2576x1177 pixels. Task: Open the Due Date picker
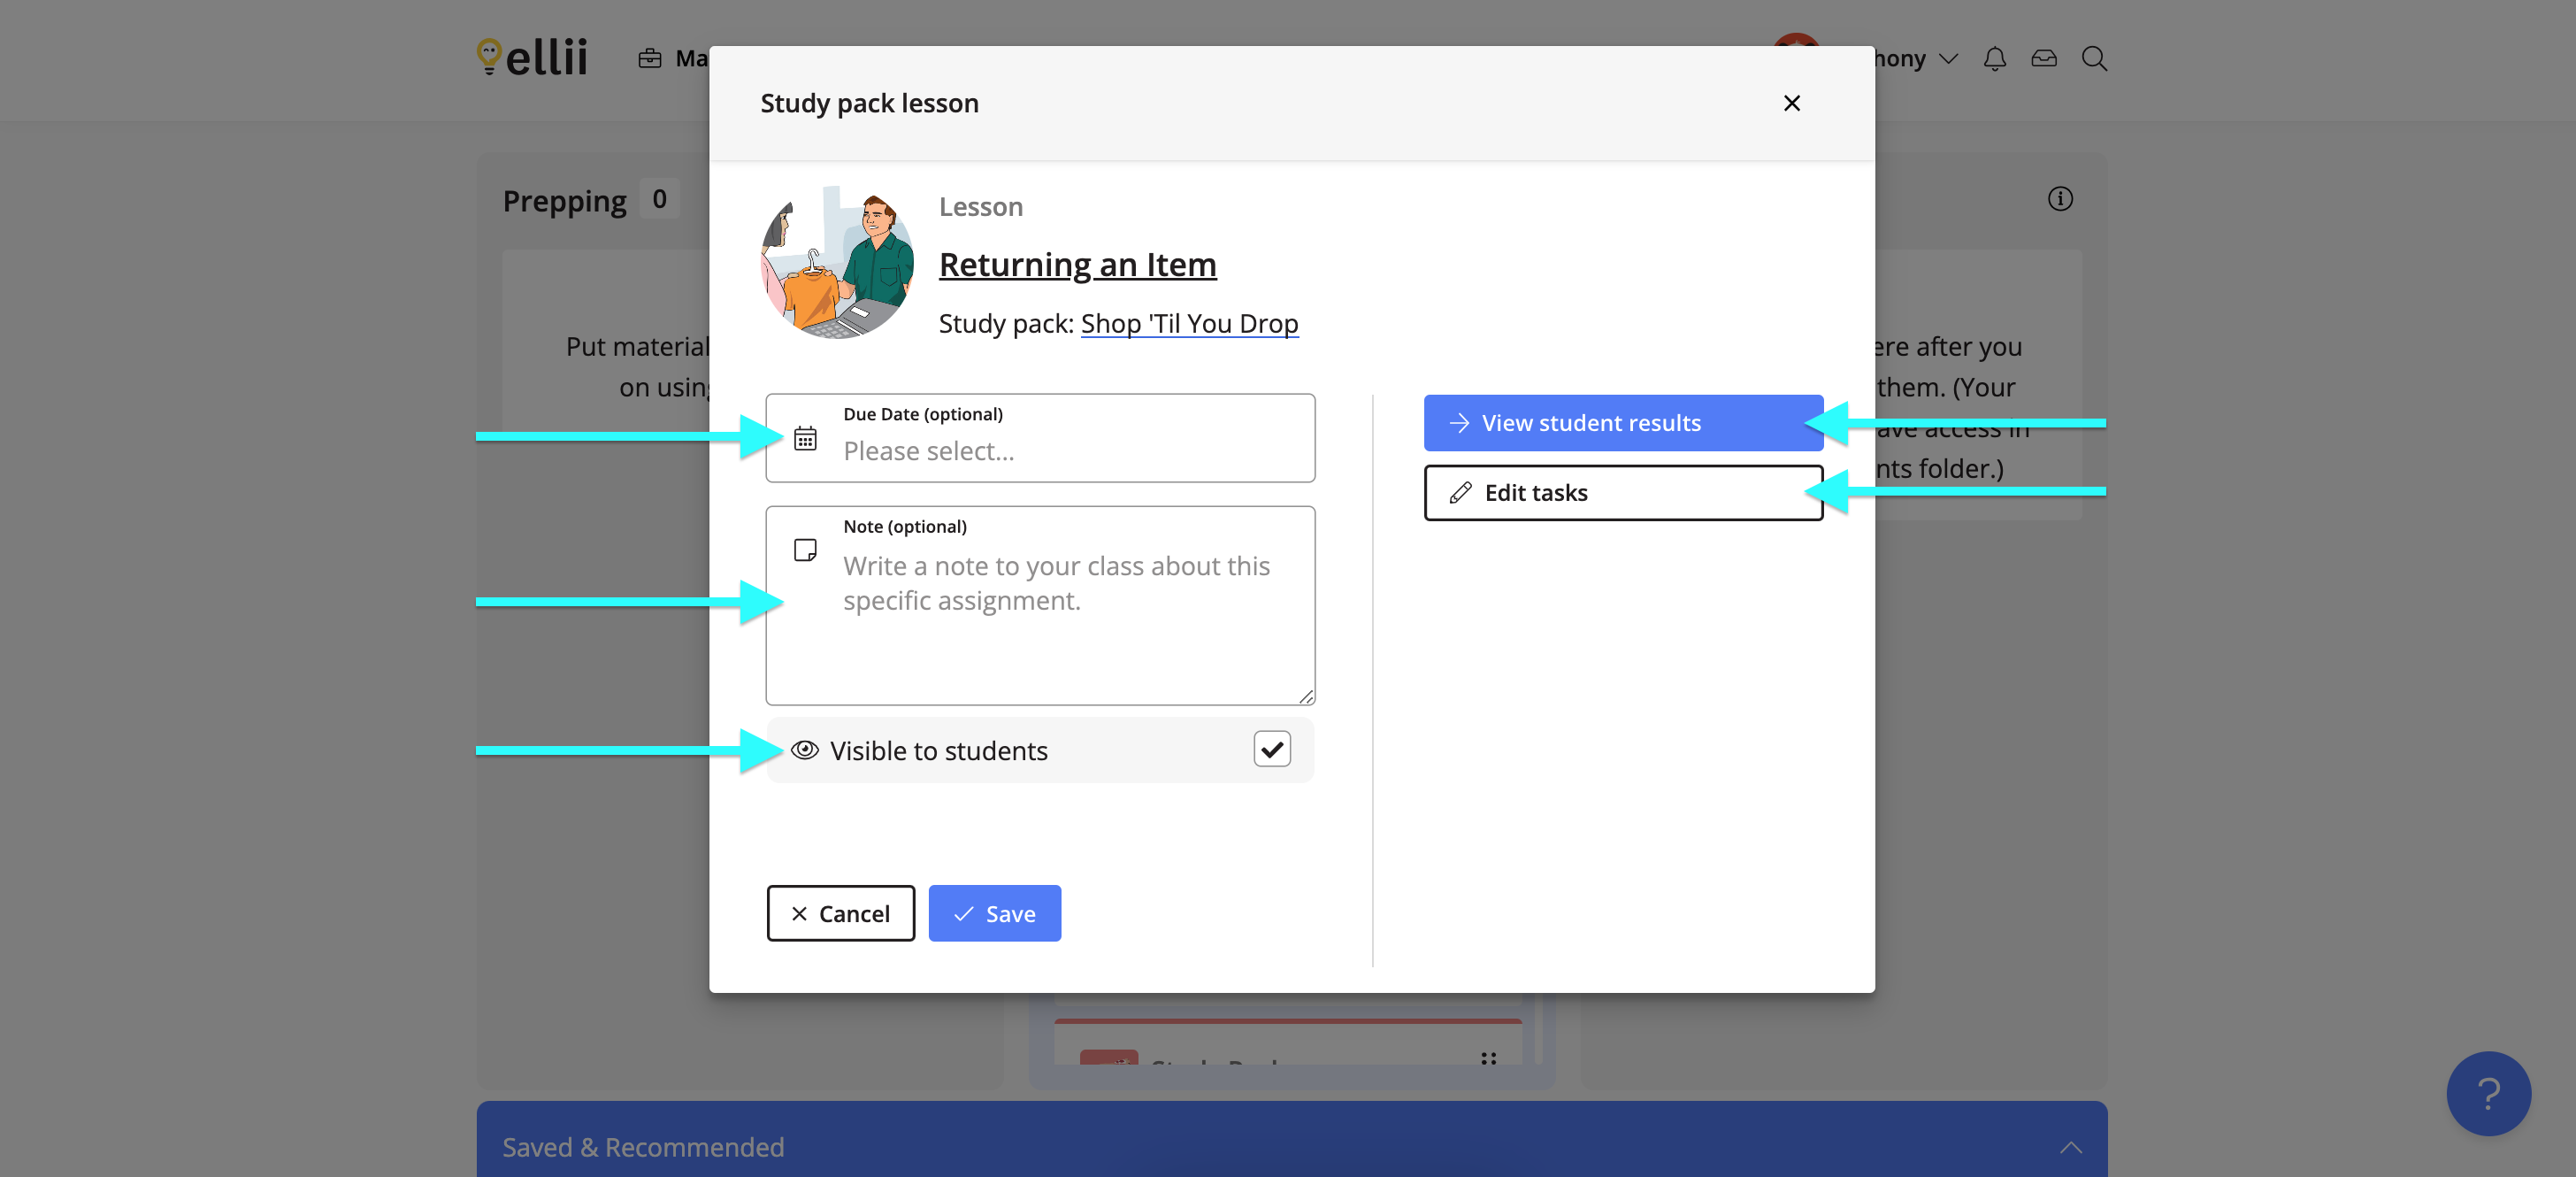click(1040, 450)
